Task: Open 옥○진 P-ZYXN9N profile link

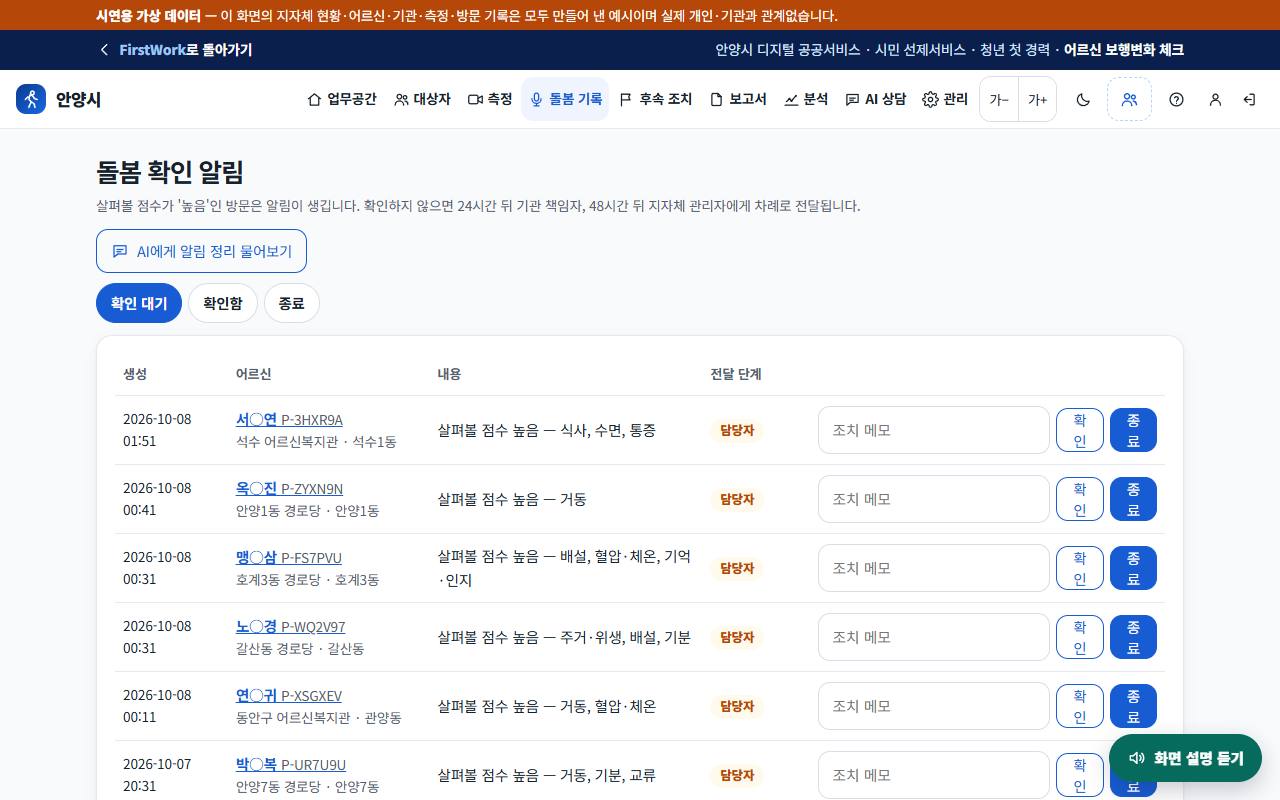Action: tap(289, 488)
